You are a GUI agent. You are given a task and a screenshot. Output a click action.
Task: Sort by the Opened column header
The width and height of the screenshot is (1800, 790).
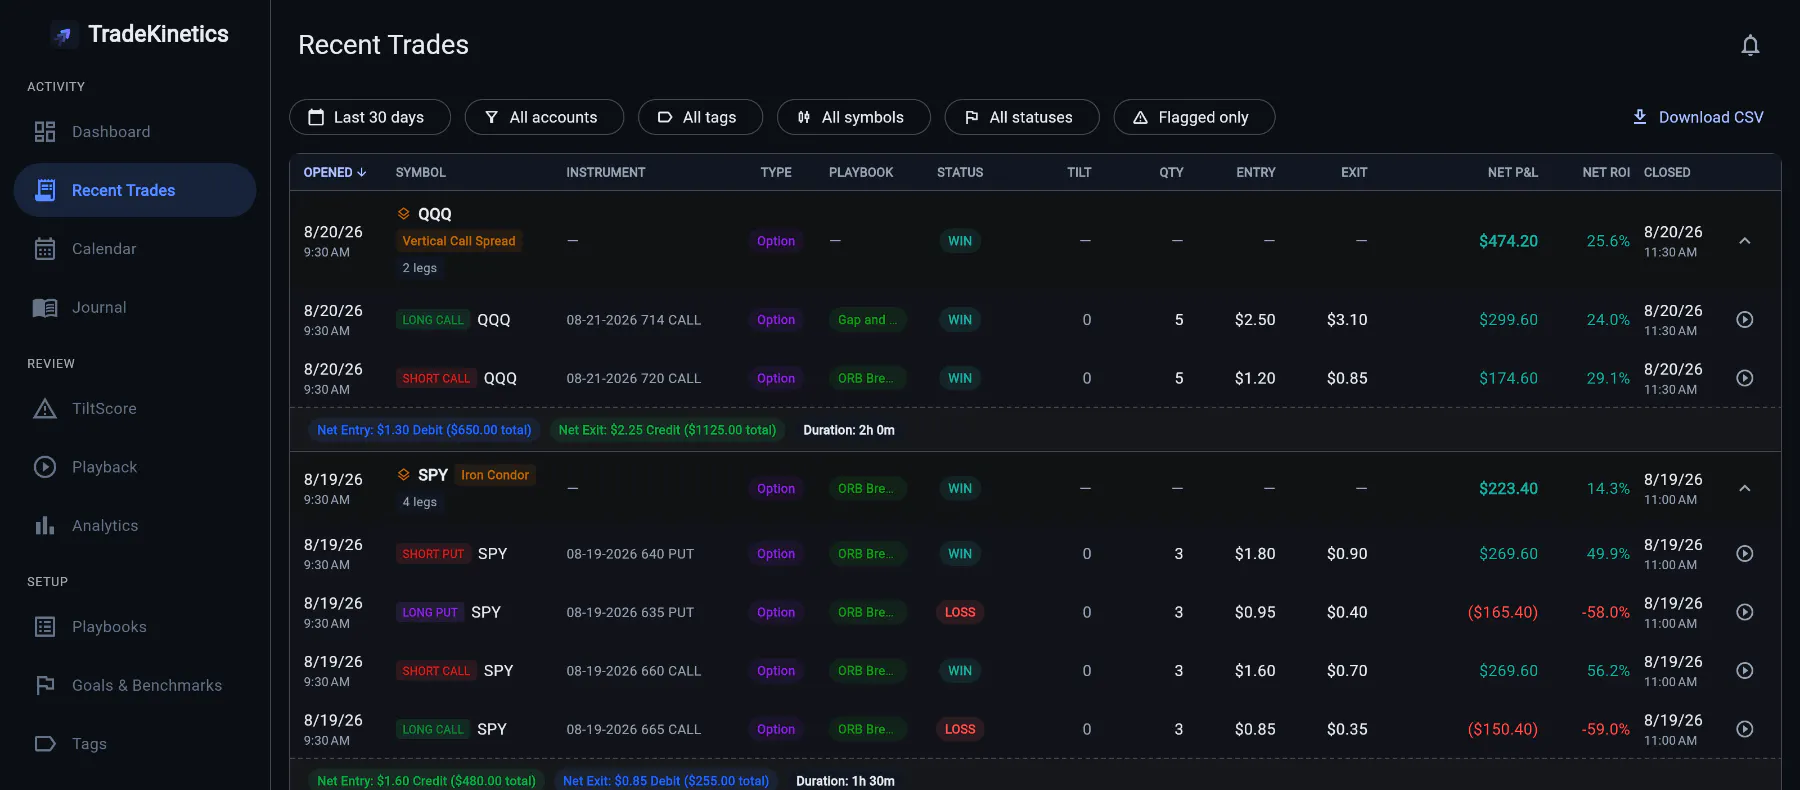pos(335,172)
